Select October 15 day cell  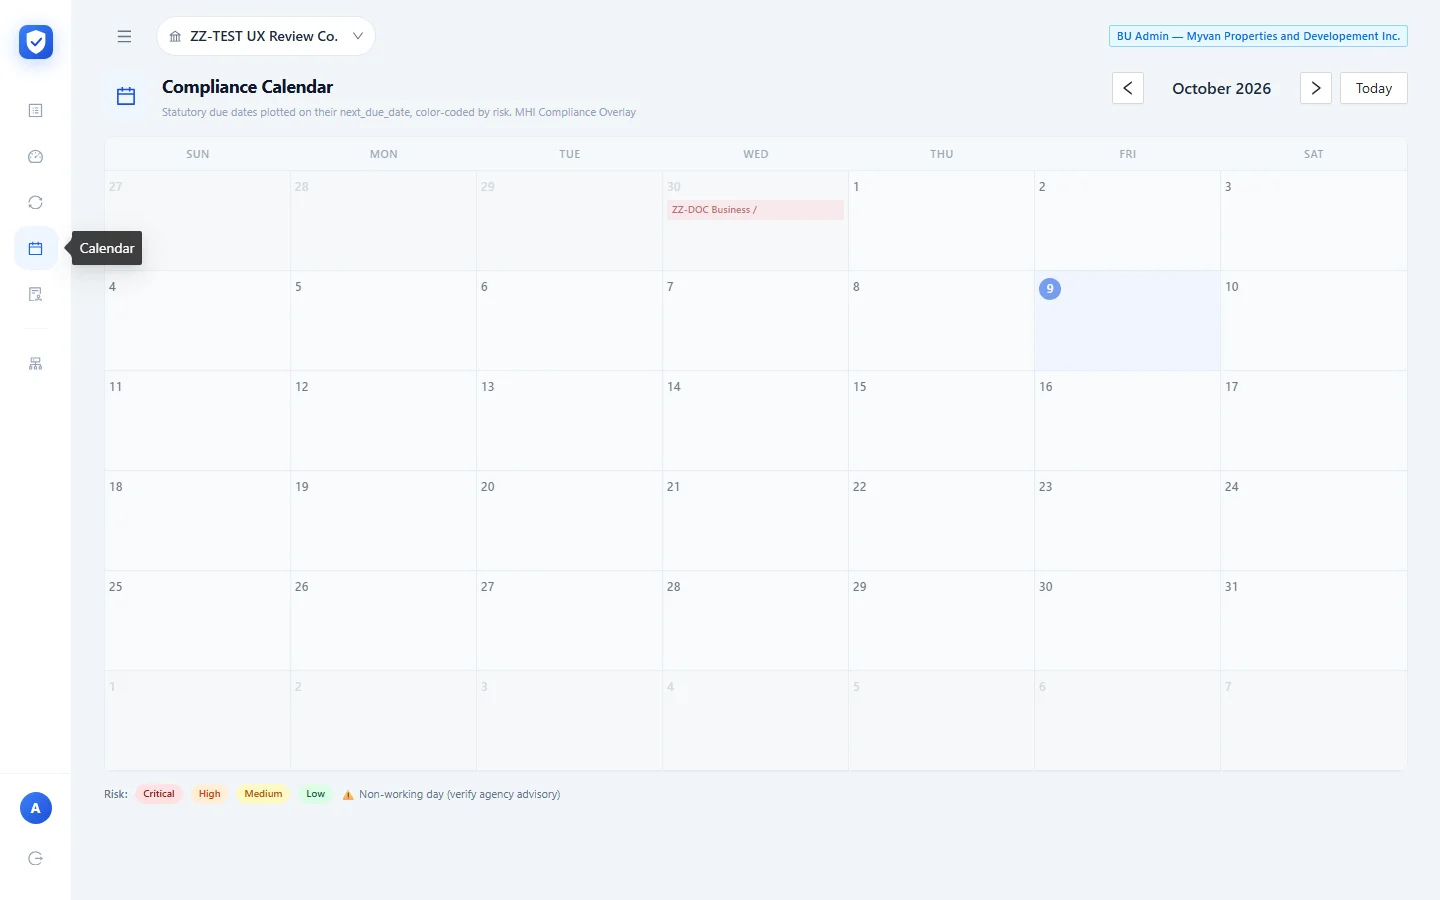pyautogui.click(x=941, y=421)
